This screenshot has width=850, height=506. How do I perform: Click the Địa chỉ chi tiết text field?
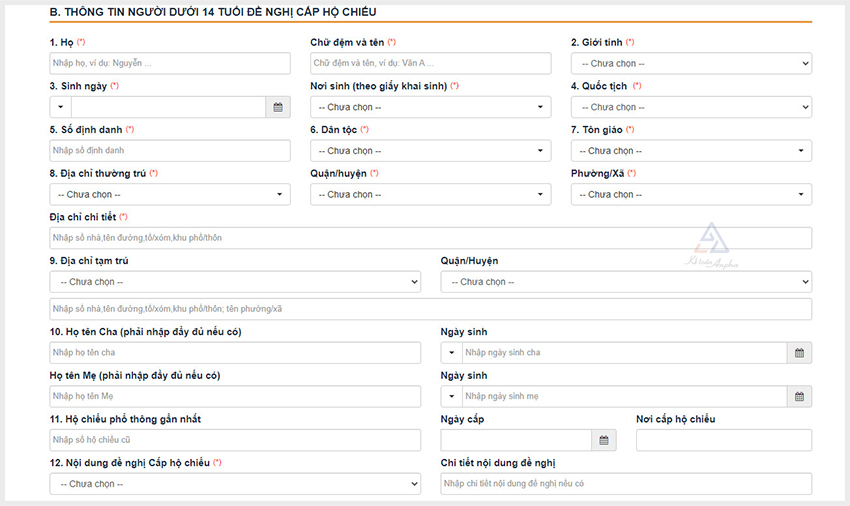(430, 238)
